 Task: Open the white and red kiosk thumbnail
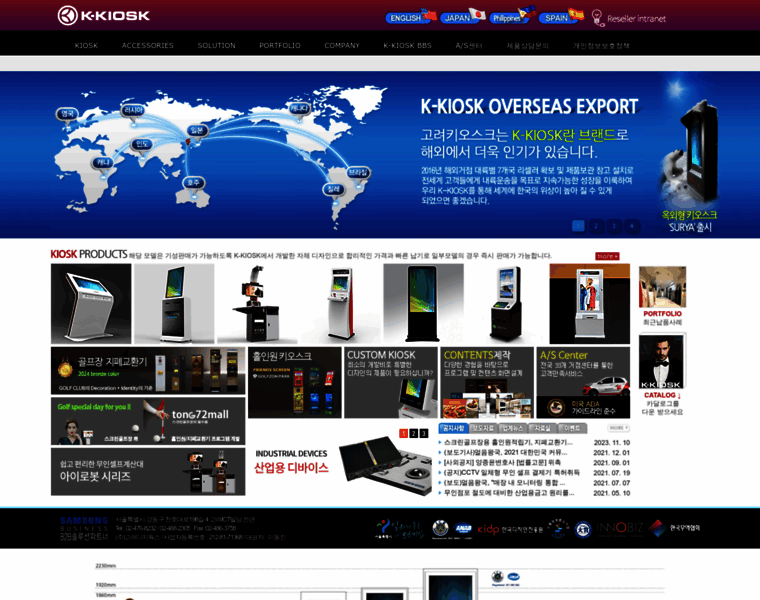click(341, 304)
